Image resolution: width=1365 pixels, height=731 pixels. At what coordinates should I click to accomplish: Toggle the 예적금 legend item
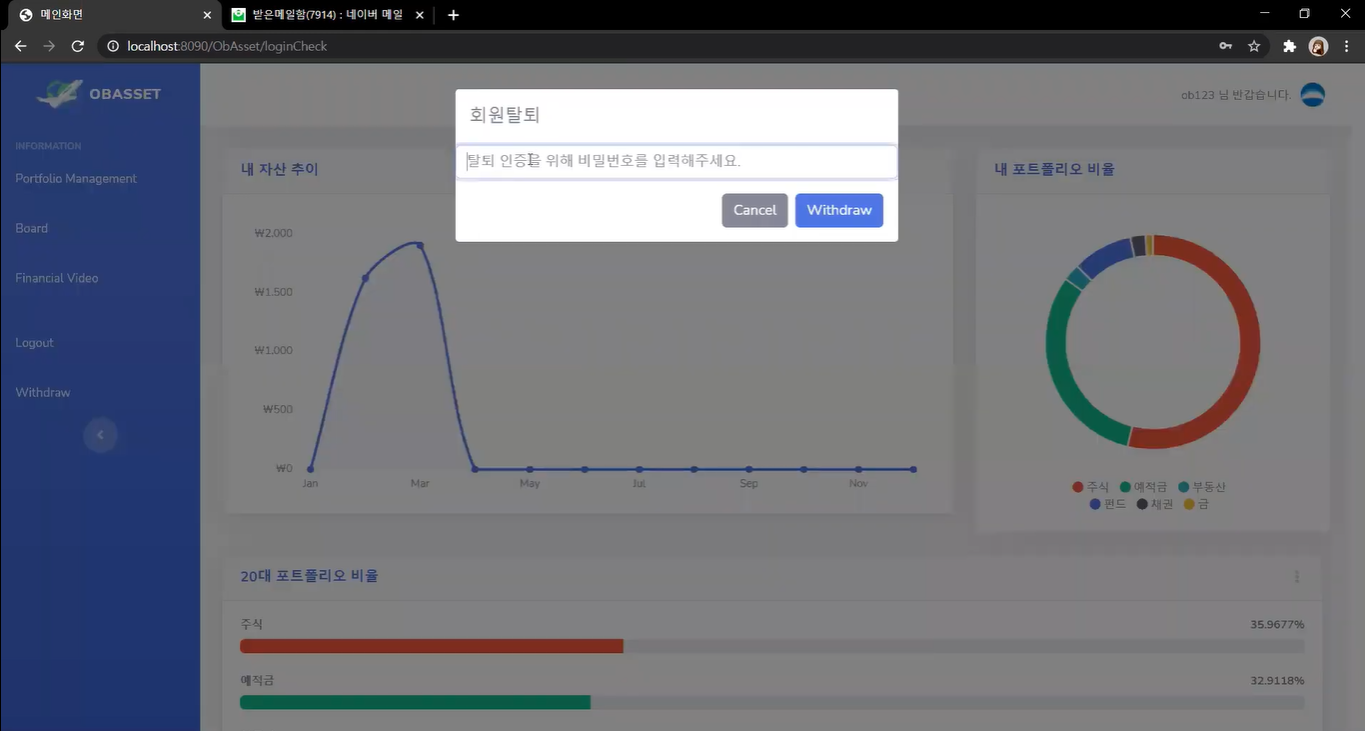(1143, 487)
